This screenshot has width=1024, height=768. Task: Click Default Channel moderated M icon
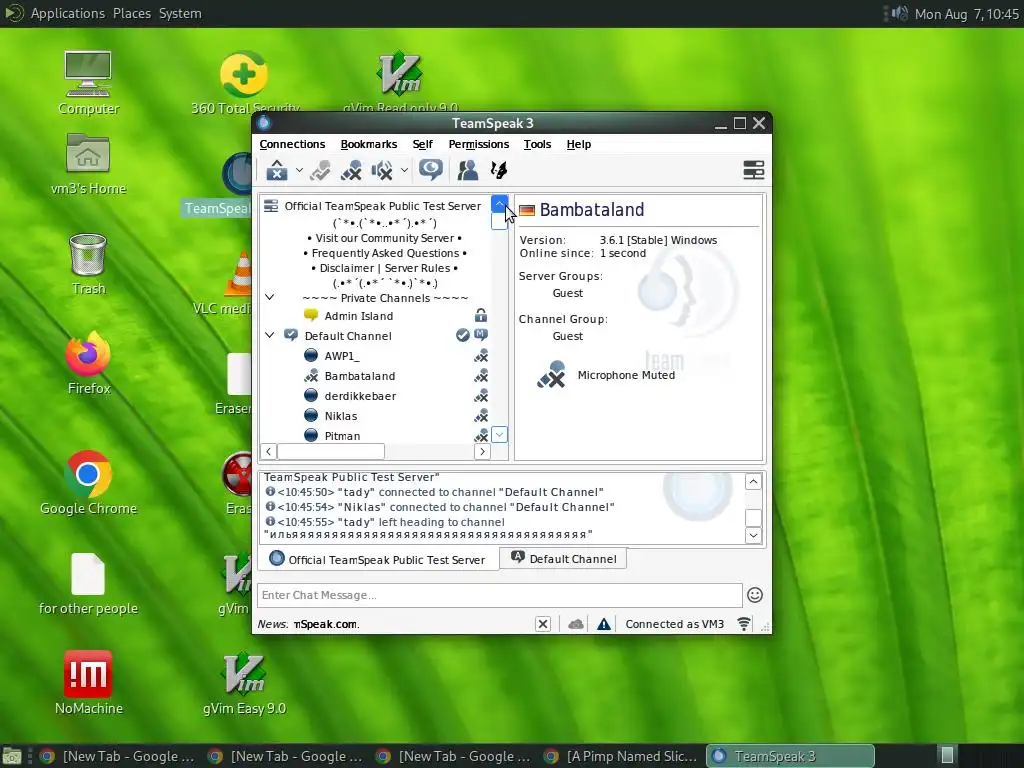point(481,335)
